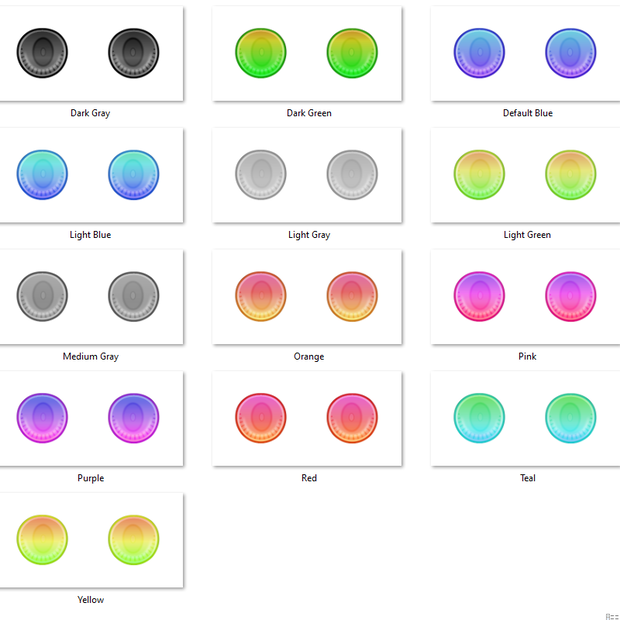
Task: Click the Default Blue icon preview
Action: coord(525,53)
